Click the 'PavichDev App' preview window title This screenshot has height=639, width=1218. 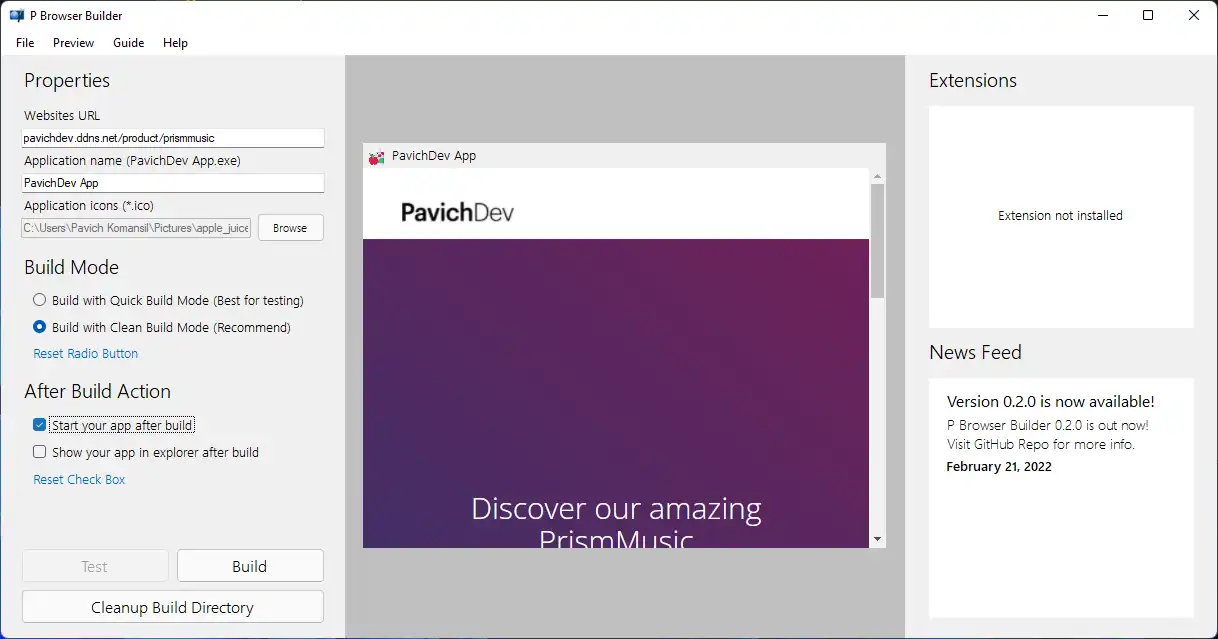coord(434,156)
